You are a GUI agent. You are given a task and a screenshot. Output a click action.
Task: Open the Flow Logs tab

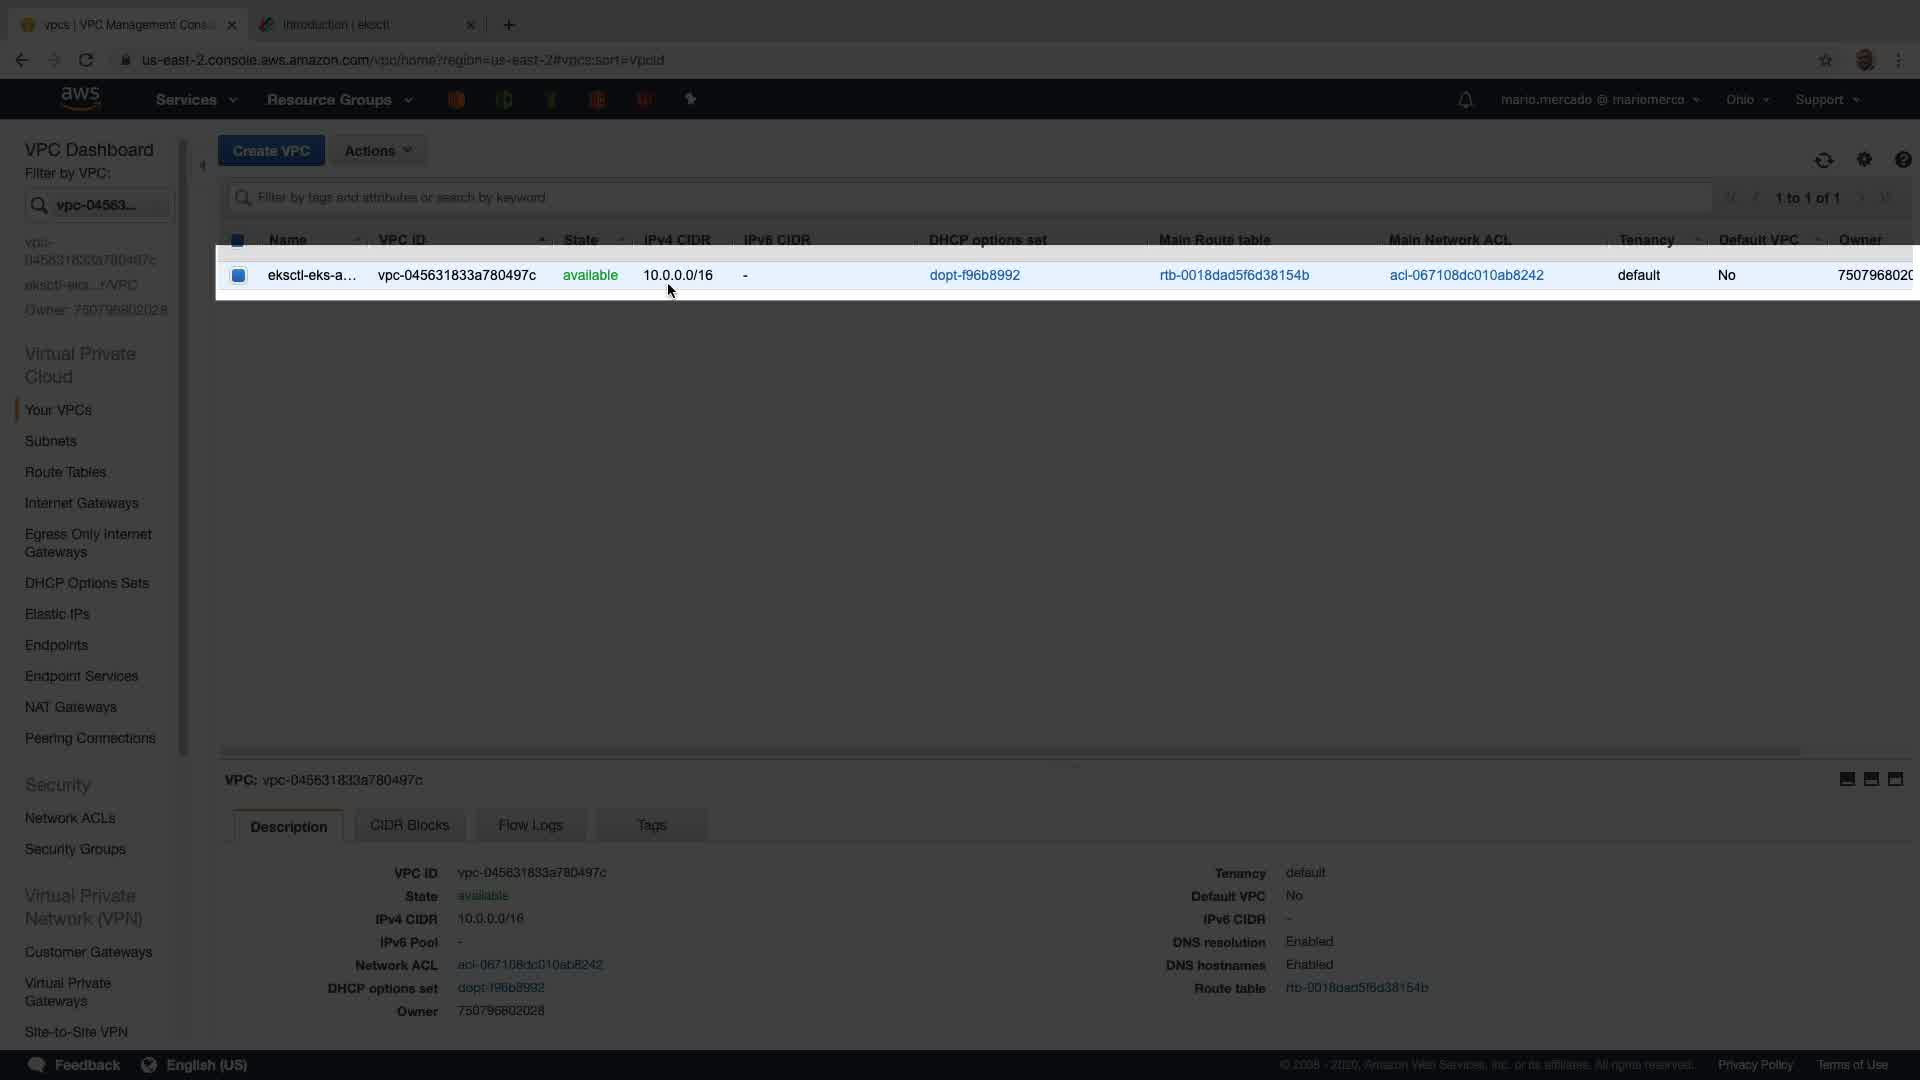pyautogui.click(x=530, y=825)
